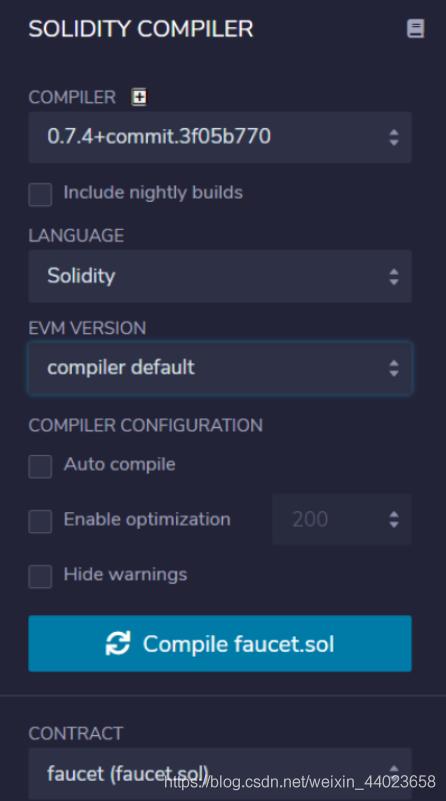Click the Compile faucet.sol button

click(220, 643)
